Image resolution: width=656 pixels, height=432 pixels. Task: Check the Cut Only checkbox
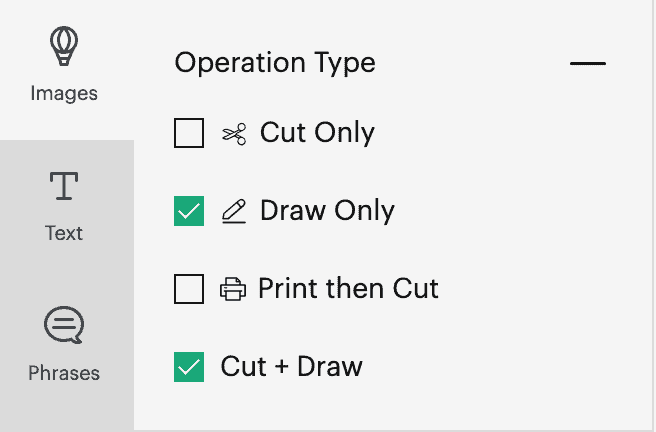(189, 133)
